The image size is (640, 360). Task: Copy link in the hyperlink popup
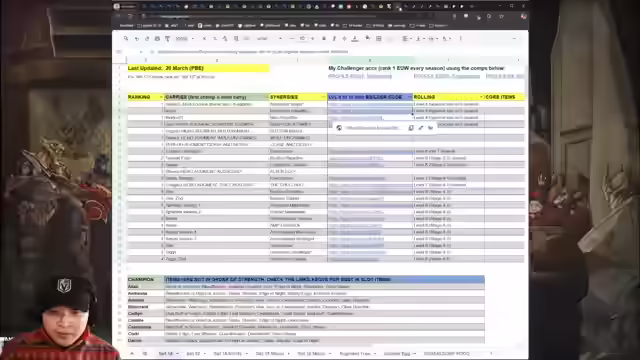pyautogui.click(x=411, y=128)
